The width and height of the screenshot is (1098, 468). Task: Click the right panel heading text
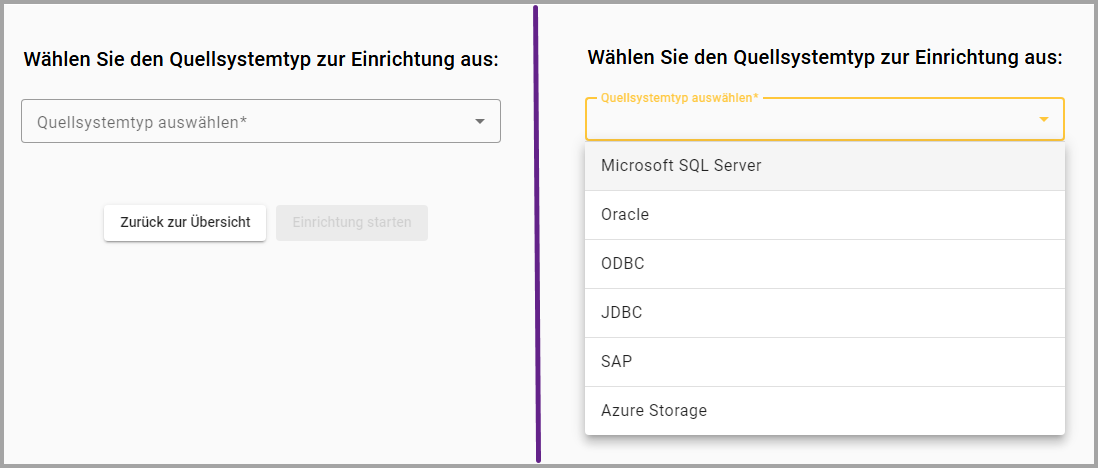[824, 57]
